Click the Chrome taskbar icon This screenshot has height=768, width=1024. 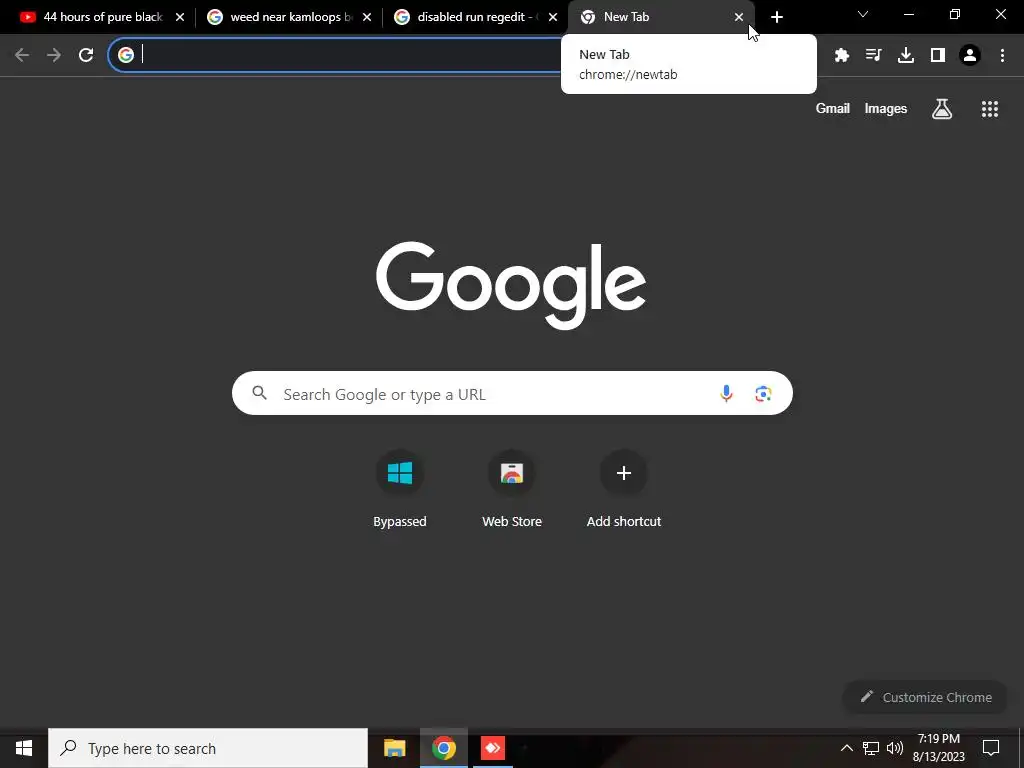pos(443,748)
